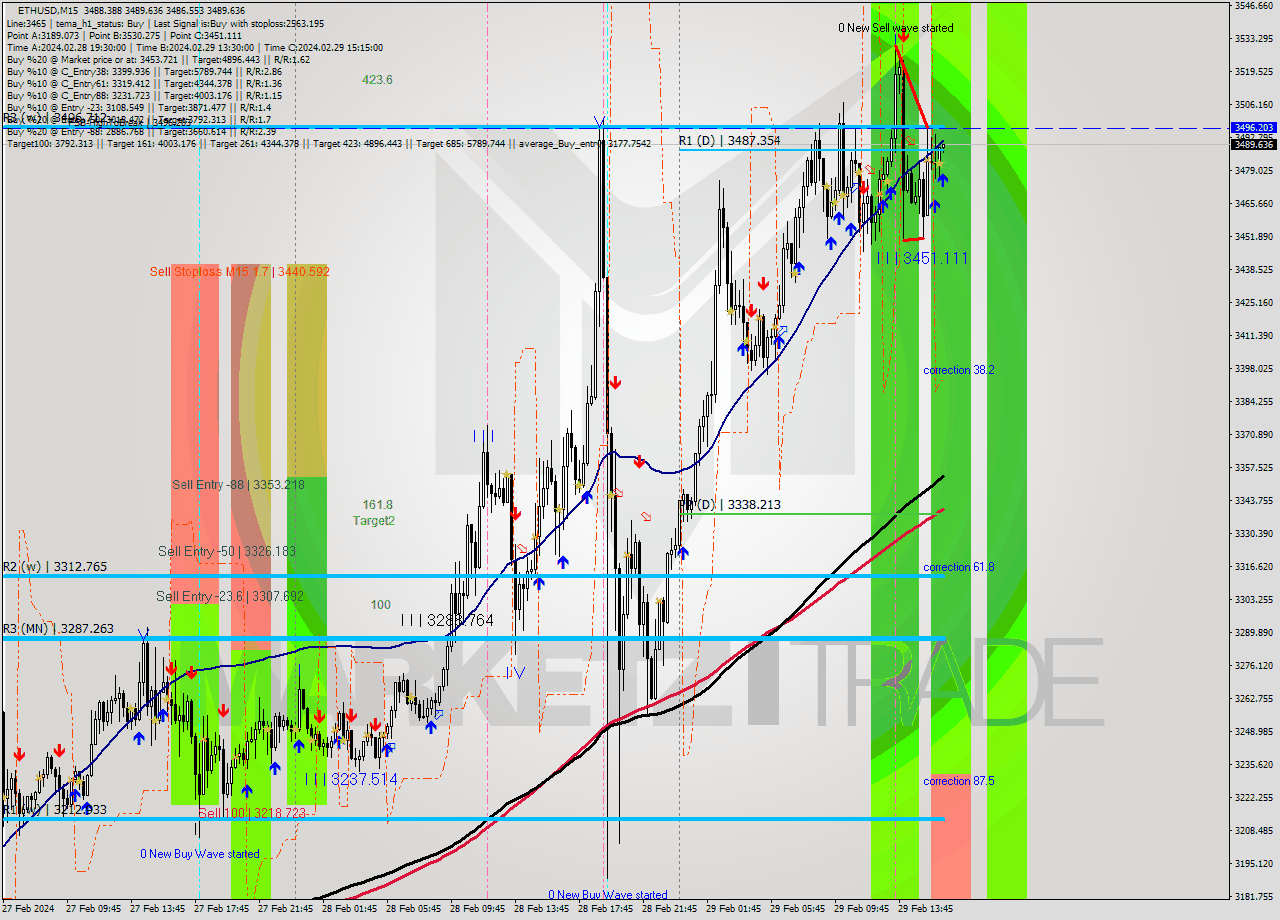Click the 3398.025 price axis value
Screen dimensions: 1280x920
1254,369
